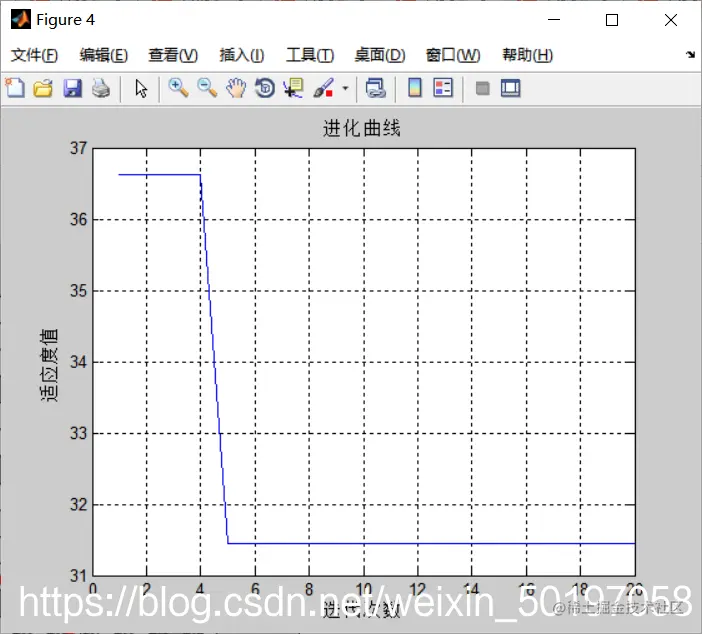This screenshot has height=634, width=702.
Task: Click the y-axis tick label 36
Action: pos(78,219)
